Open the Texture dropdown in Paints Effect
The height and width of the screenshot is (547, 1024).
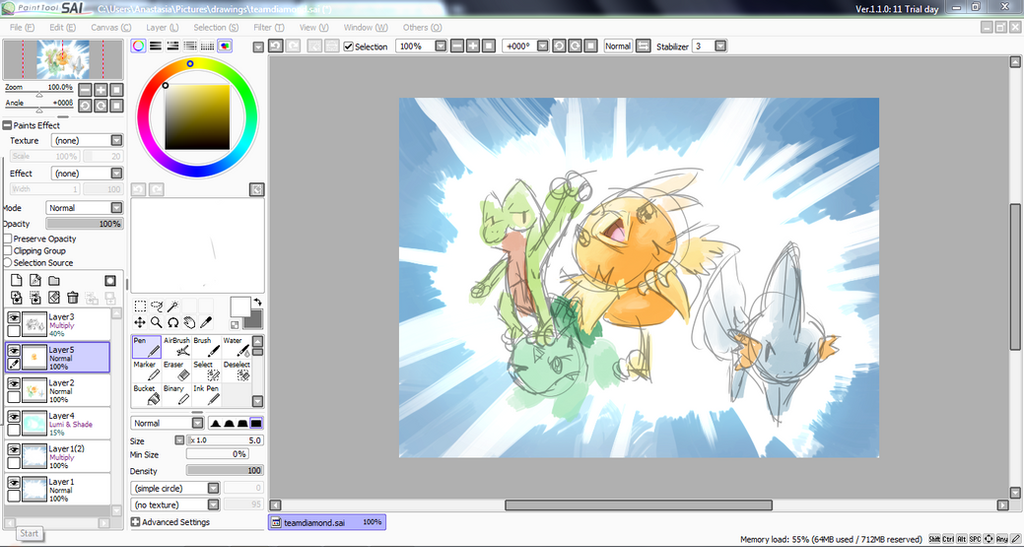point(87,140)
